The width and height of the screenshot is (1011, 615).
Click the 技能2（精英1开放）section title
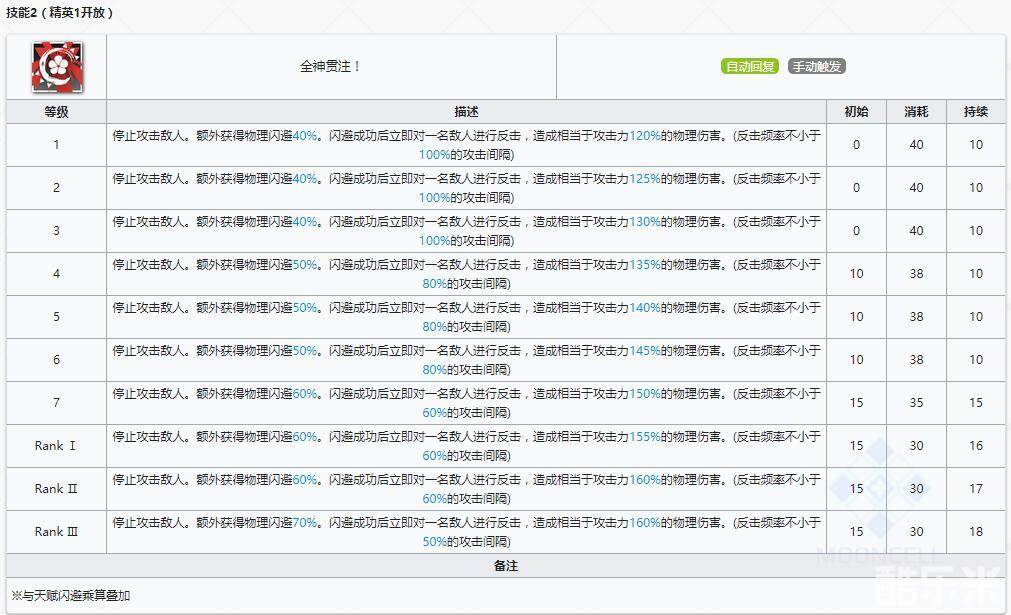tap(60, 13)
